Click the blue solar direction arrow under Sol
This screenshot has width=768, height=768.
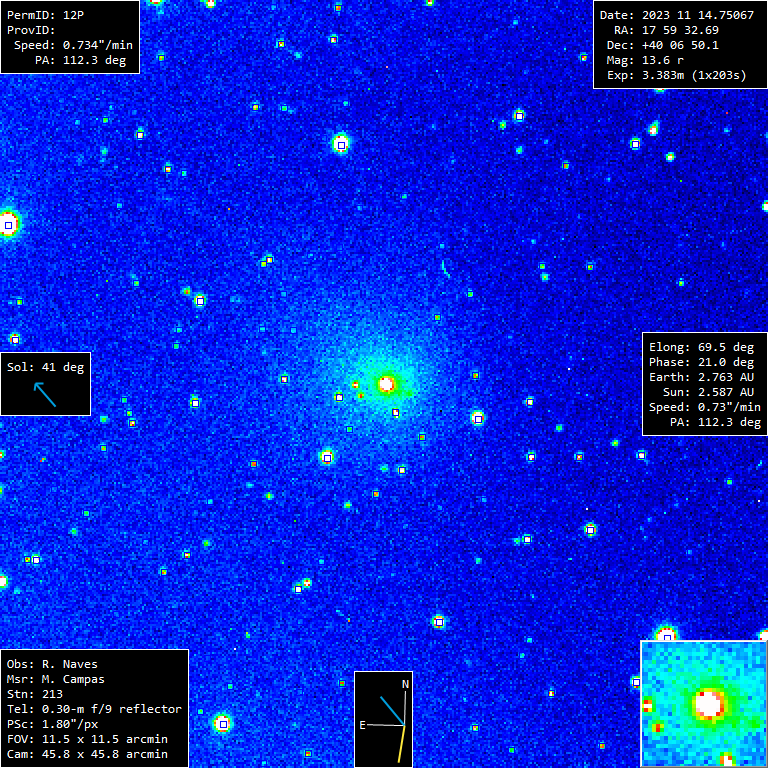tap(45, 395)
